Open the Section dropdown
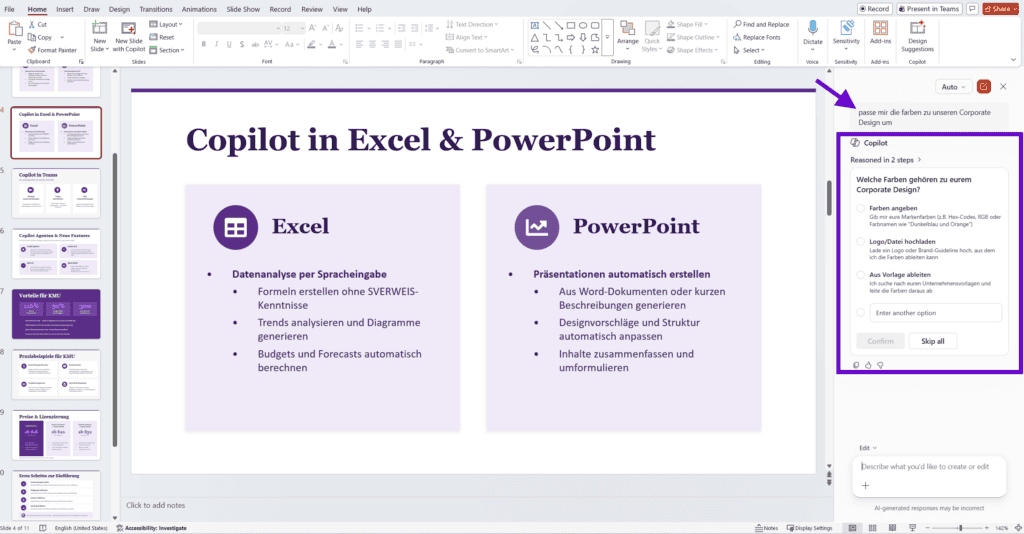The width and height of the screenshot is (1024, 534). pos(167,50)
